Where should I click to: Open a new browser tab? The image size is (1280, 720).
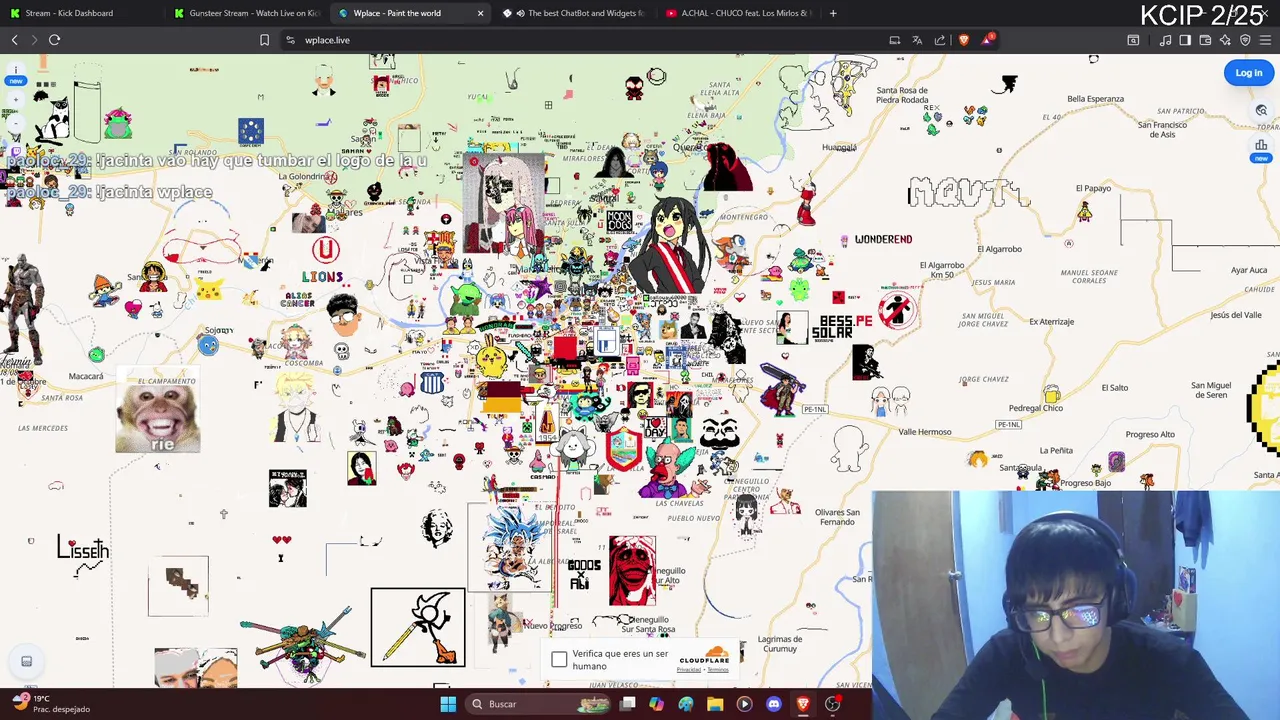point(833,13)
